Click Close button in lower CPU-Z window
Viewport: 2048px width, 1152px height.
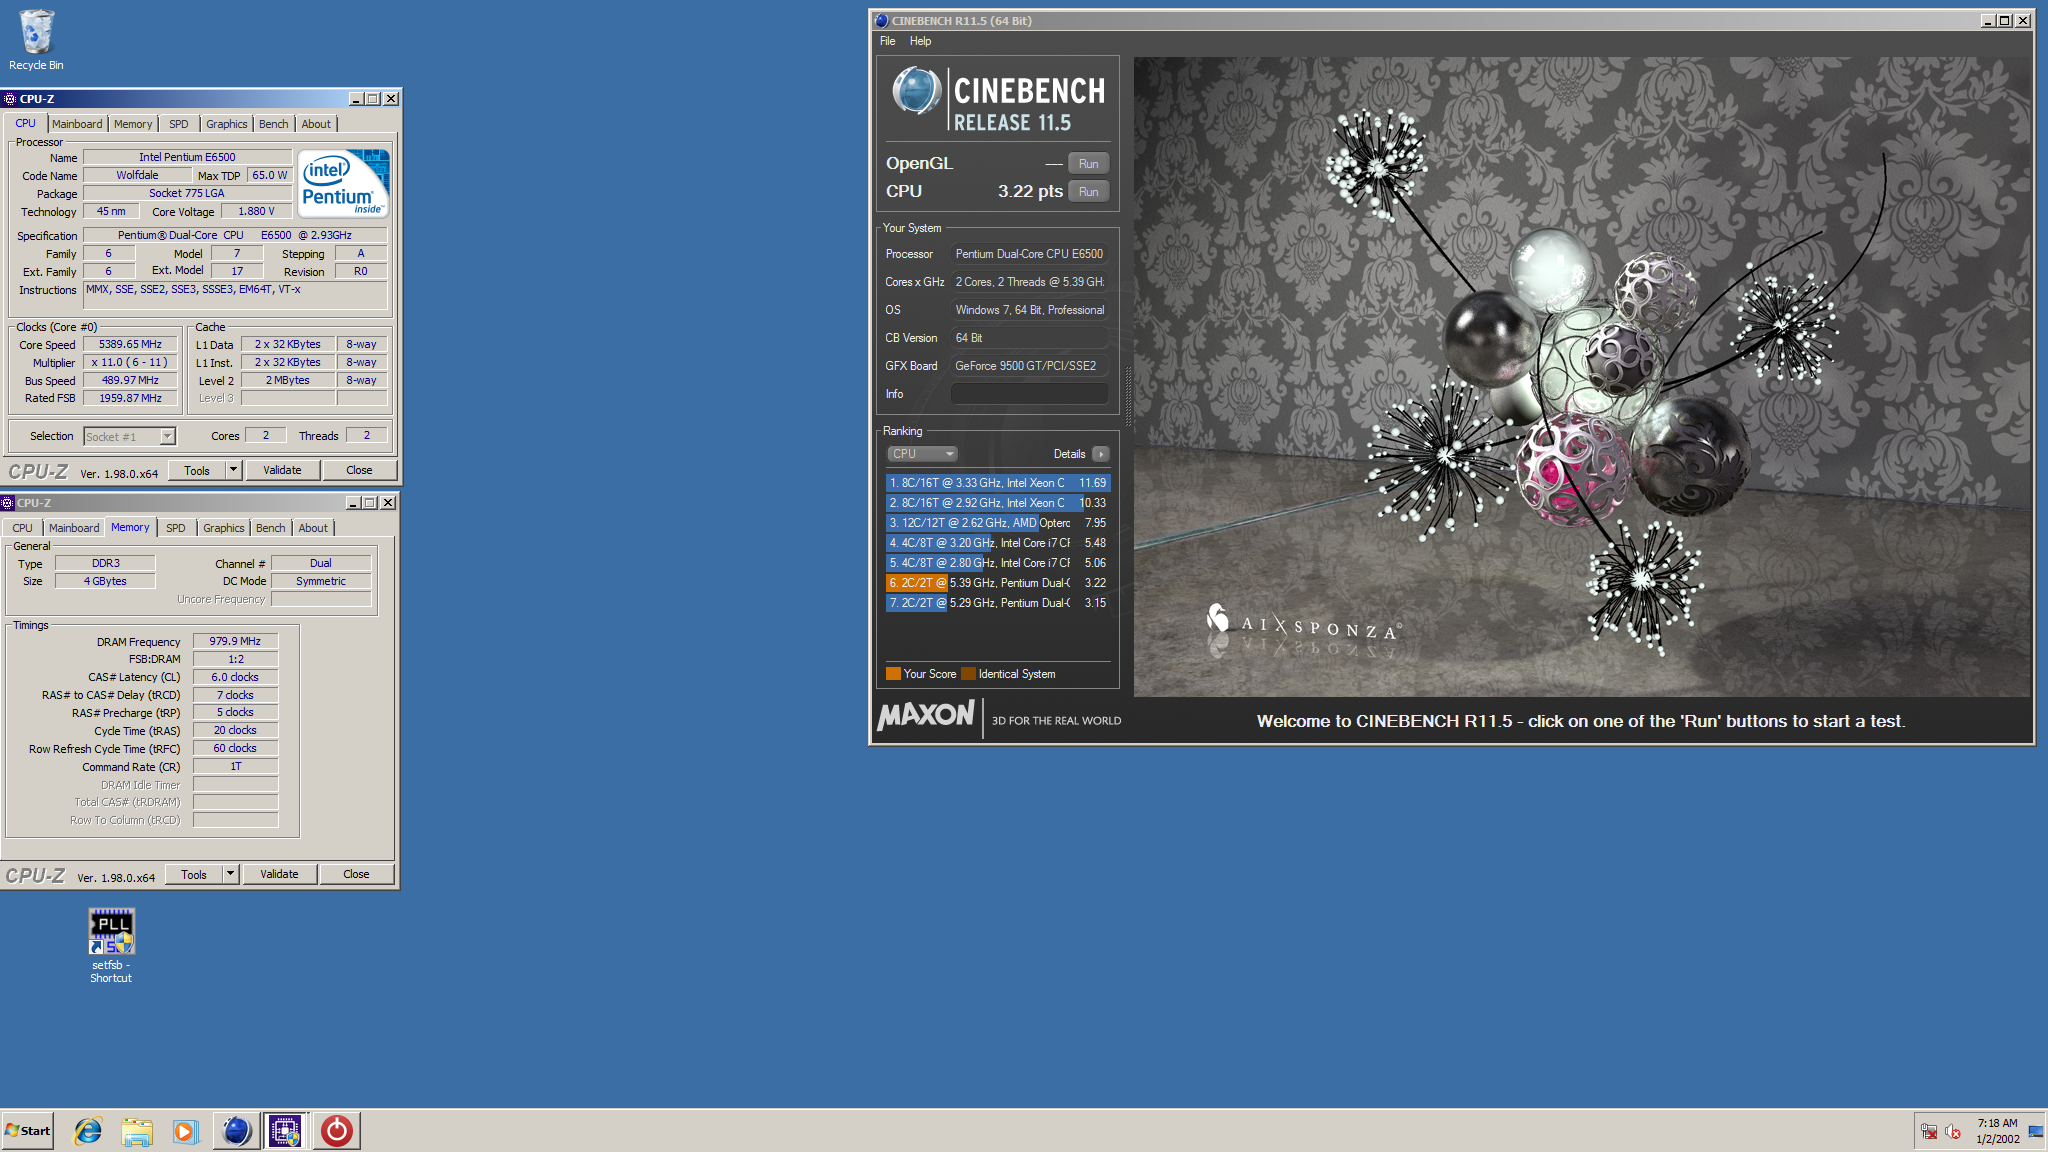pos(356,874)
